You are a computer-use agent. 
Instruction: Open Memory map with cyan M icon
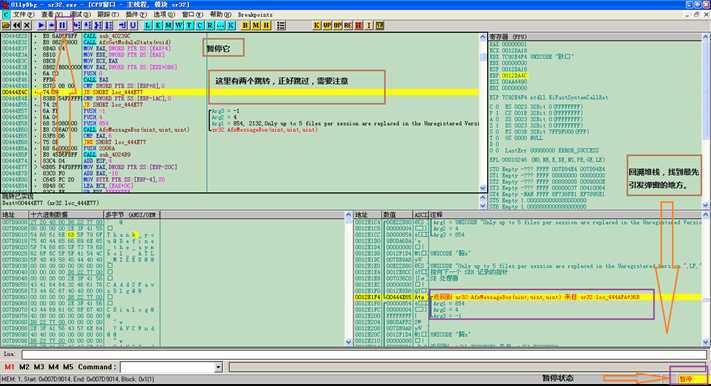(168, 25)
